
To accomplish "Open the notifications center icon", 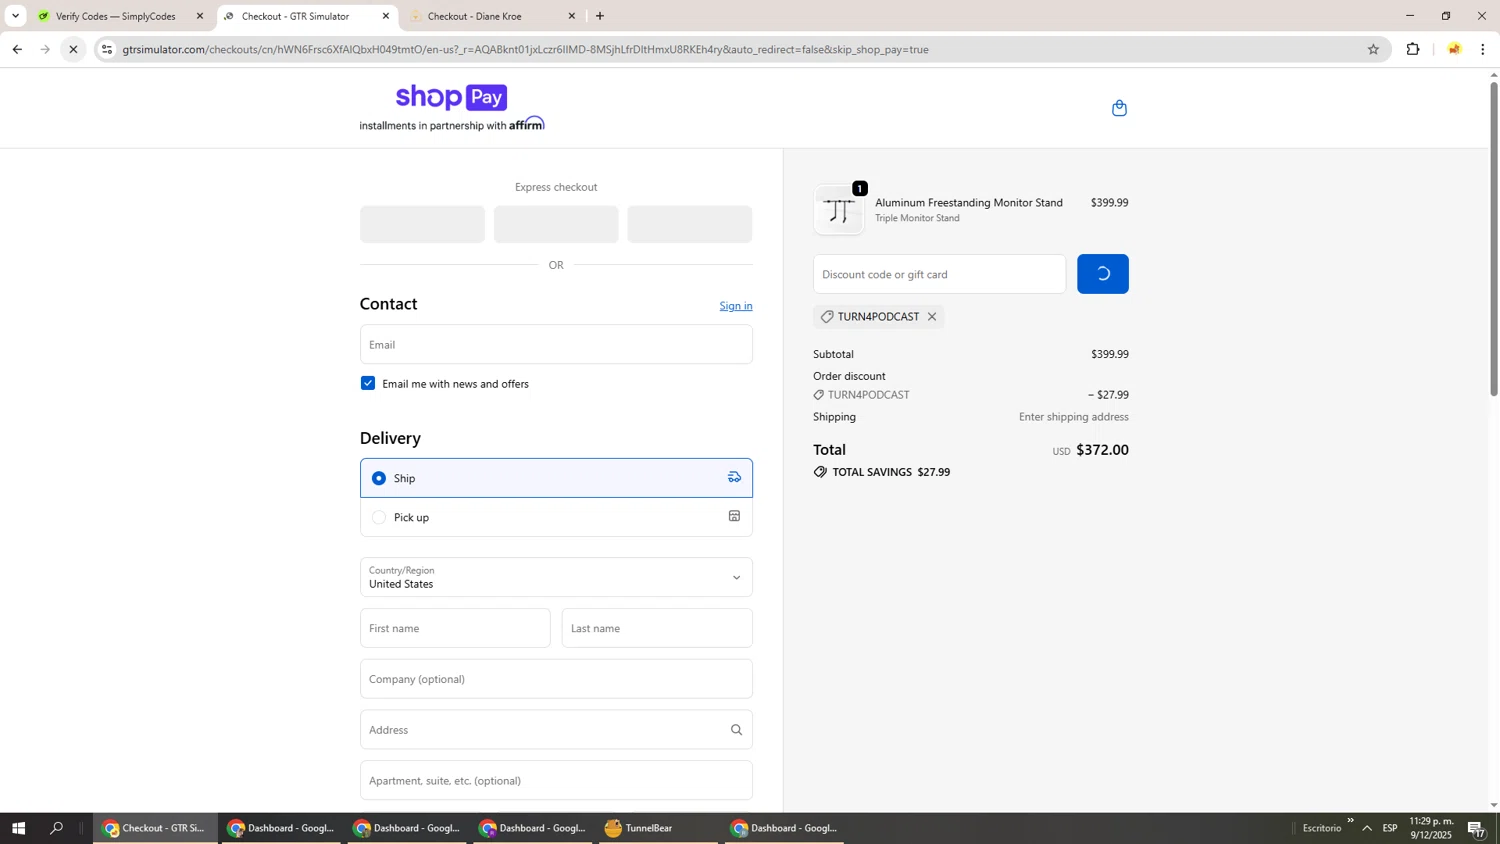I will [1477, 828].
